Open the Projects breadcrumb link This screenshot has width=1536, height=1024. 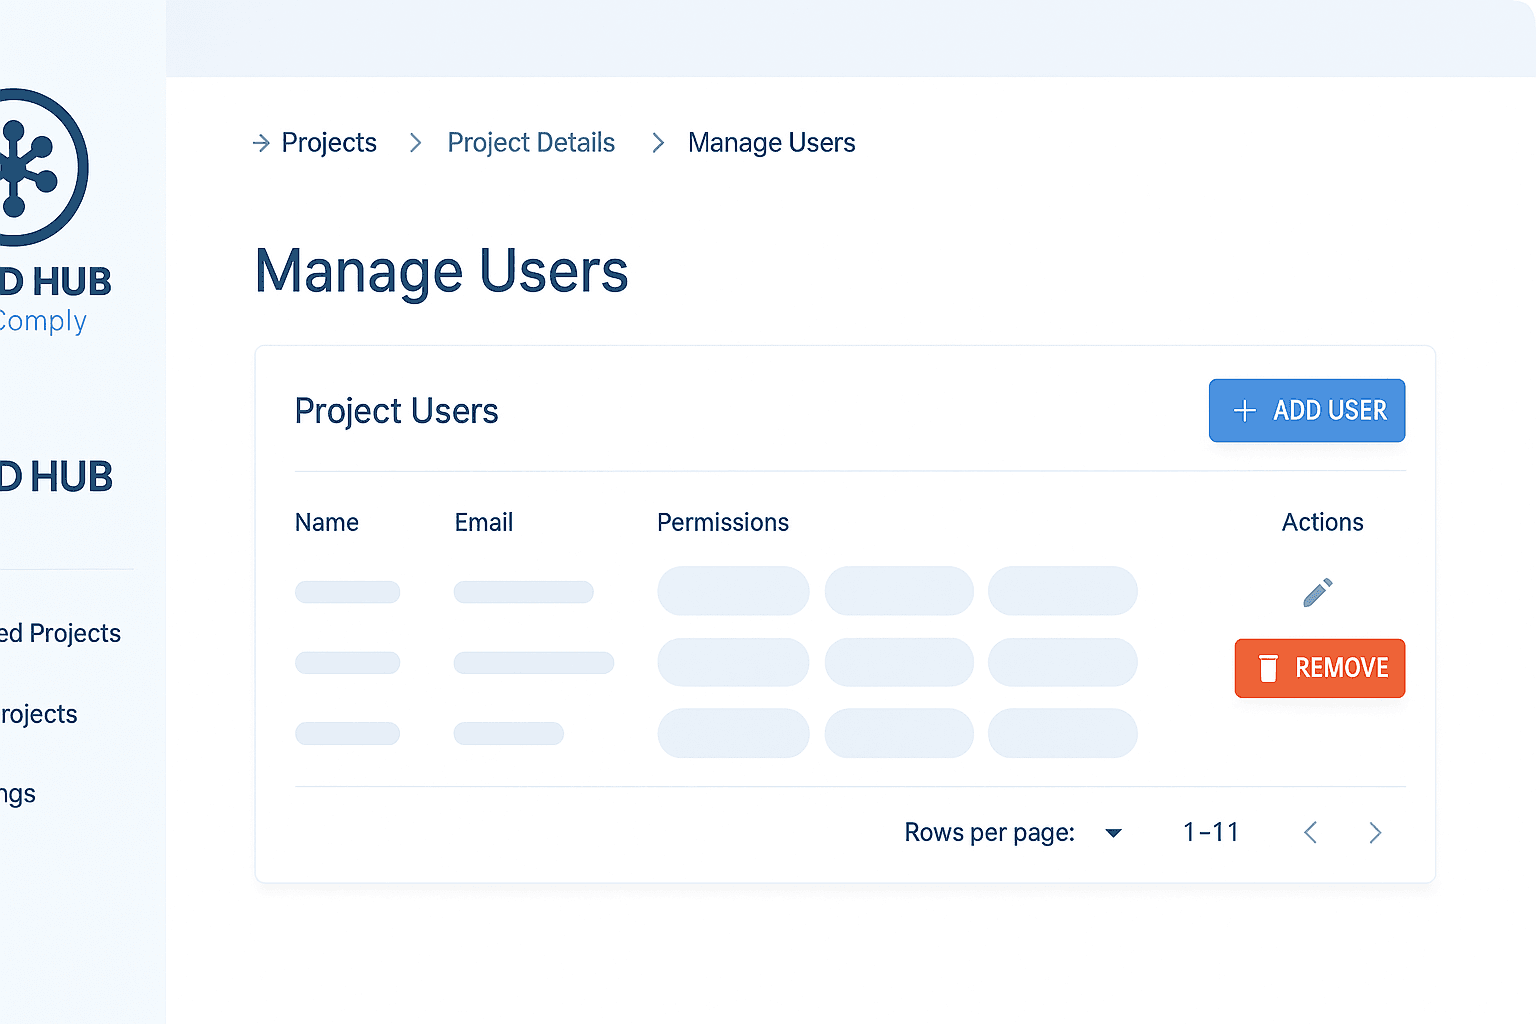[x=329, y=143]
